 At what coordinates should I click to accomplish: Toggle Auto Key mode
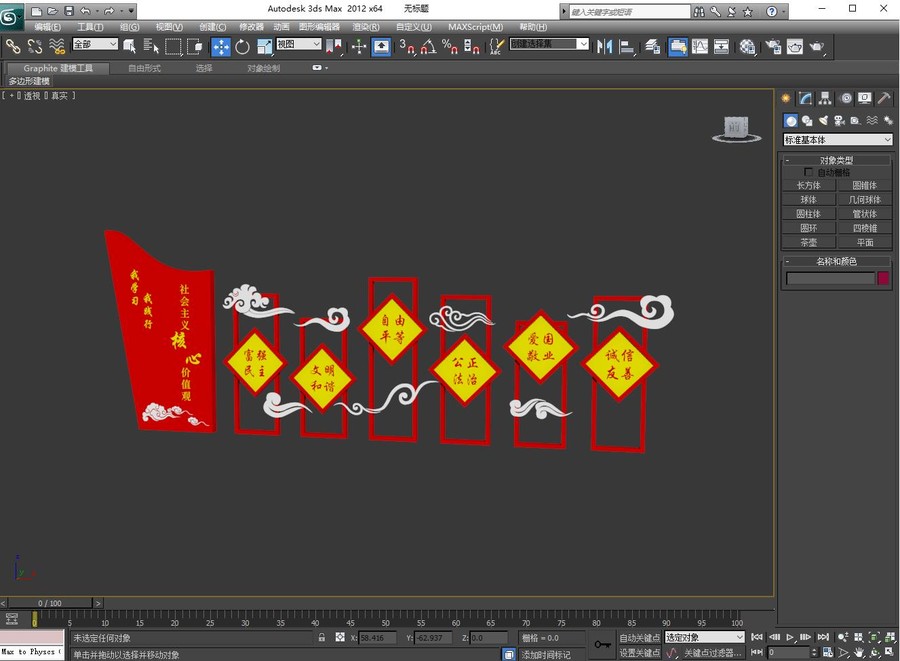click(x=639, y=637)
